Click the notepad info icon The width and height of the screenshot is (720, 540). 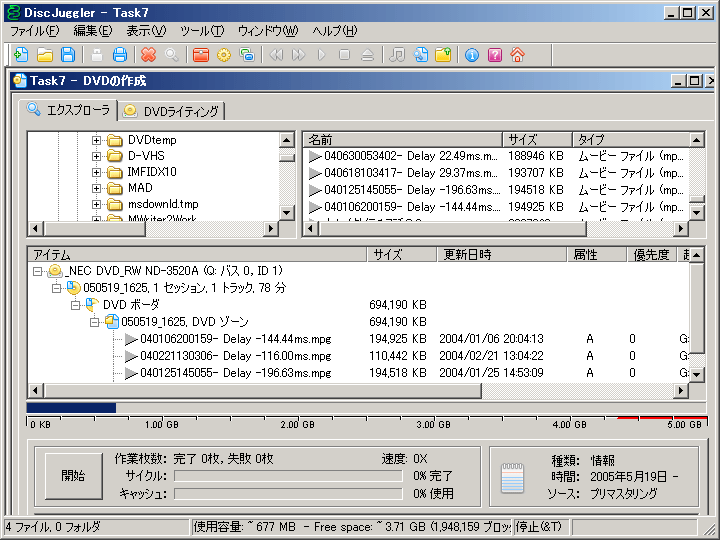click(512, 478)
